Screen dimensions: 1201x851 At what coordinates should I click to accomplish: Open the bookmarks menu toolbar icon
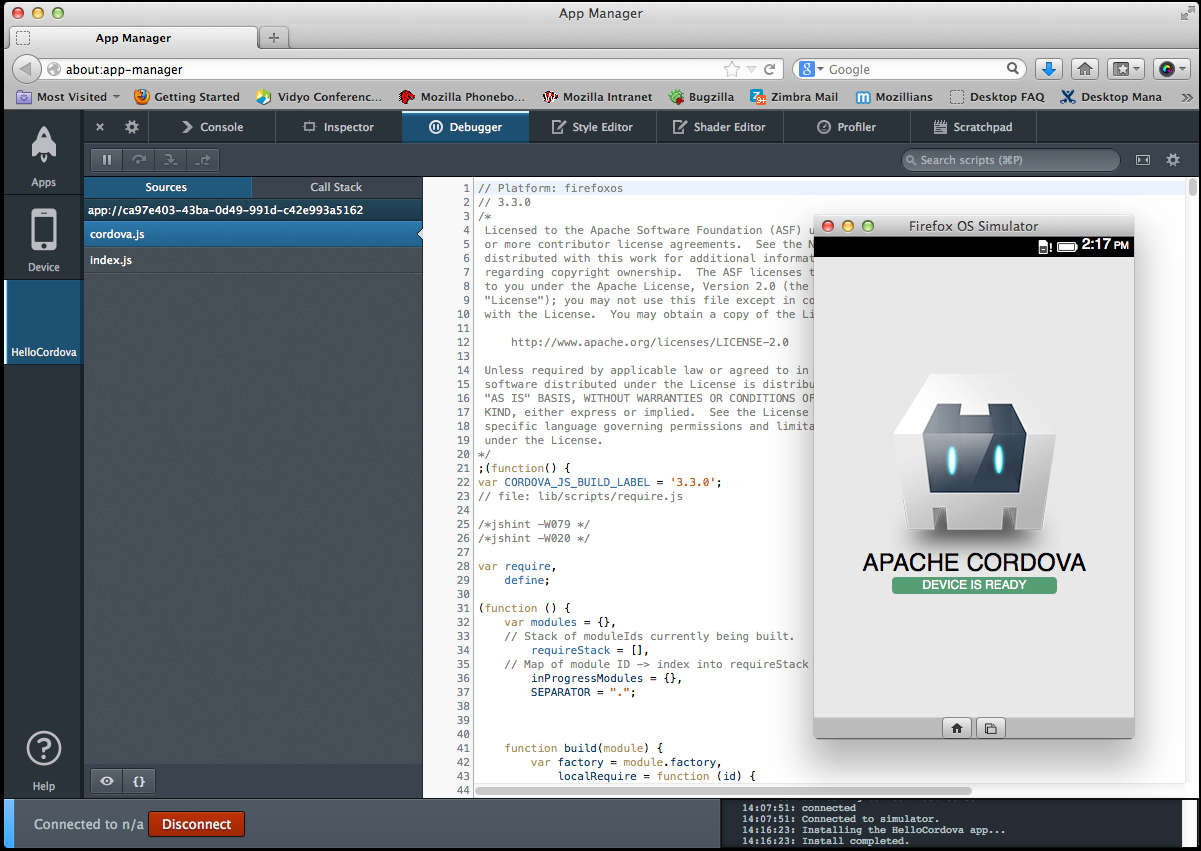[x=1126, y=69]
